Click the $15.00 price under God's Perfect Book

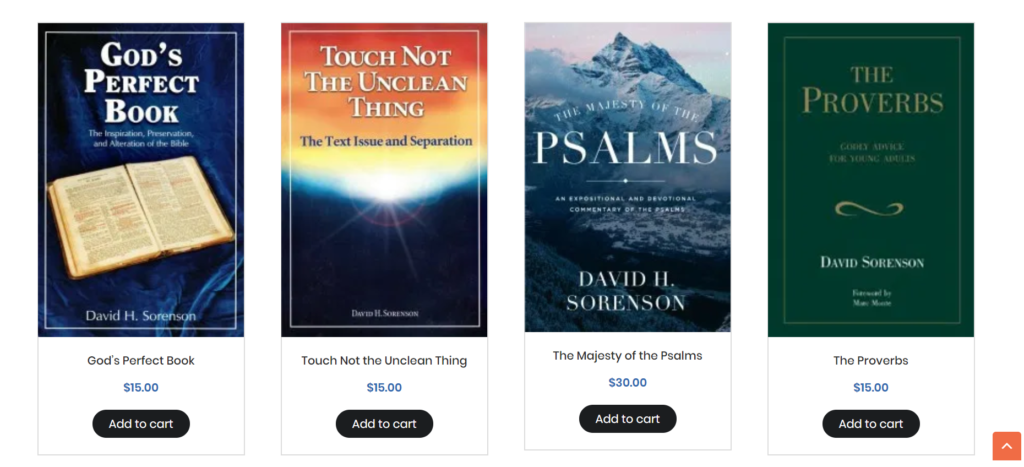141,387
